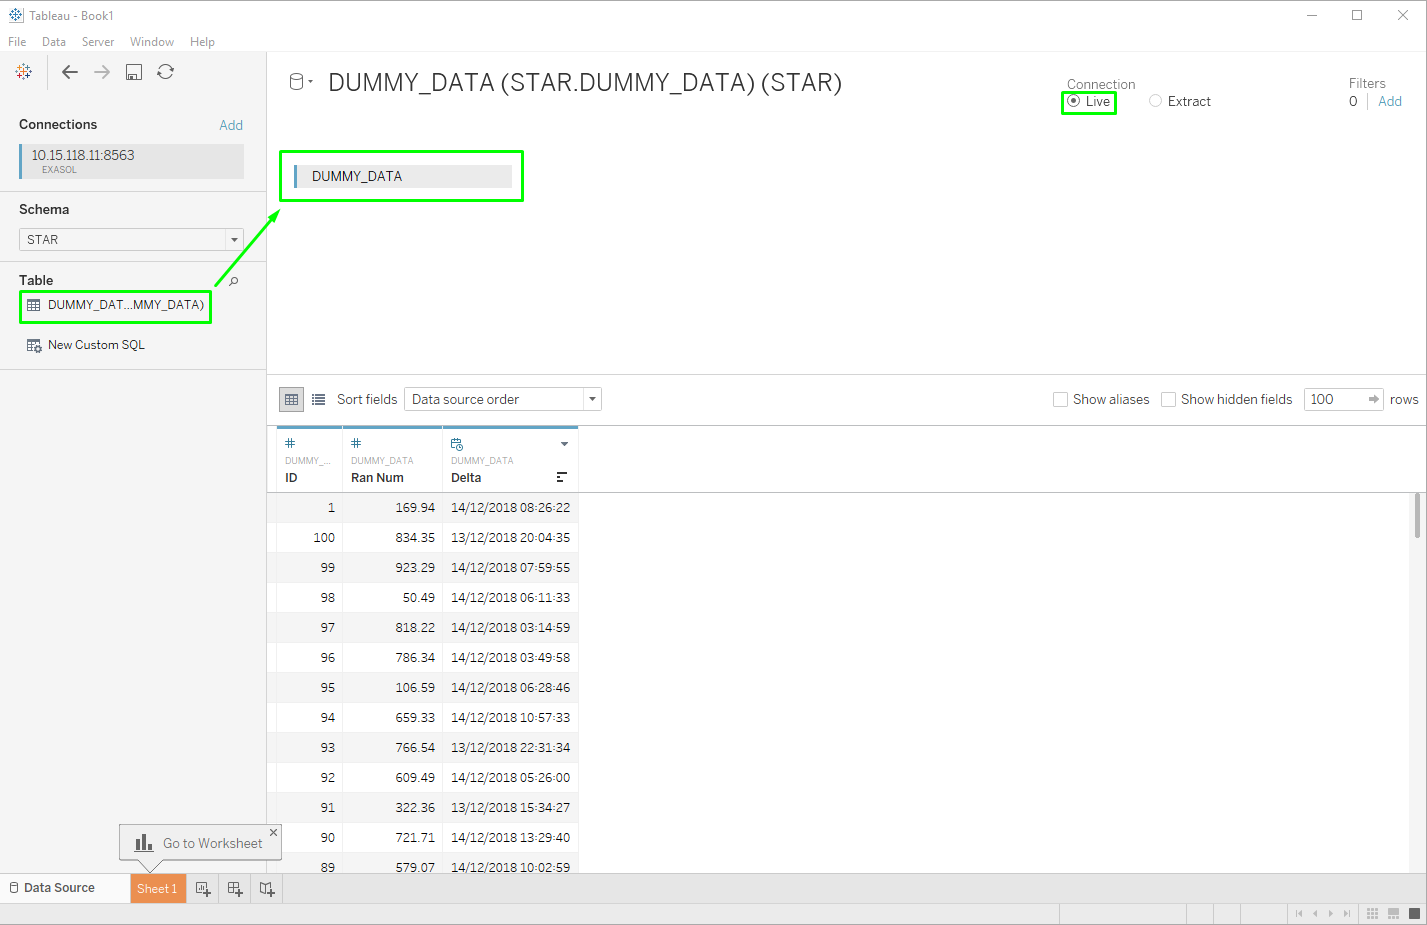The image size is (1427, 925).
Task: Switch to the Sheet 1 tab
Action: point(157,889)
